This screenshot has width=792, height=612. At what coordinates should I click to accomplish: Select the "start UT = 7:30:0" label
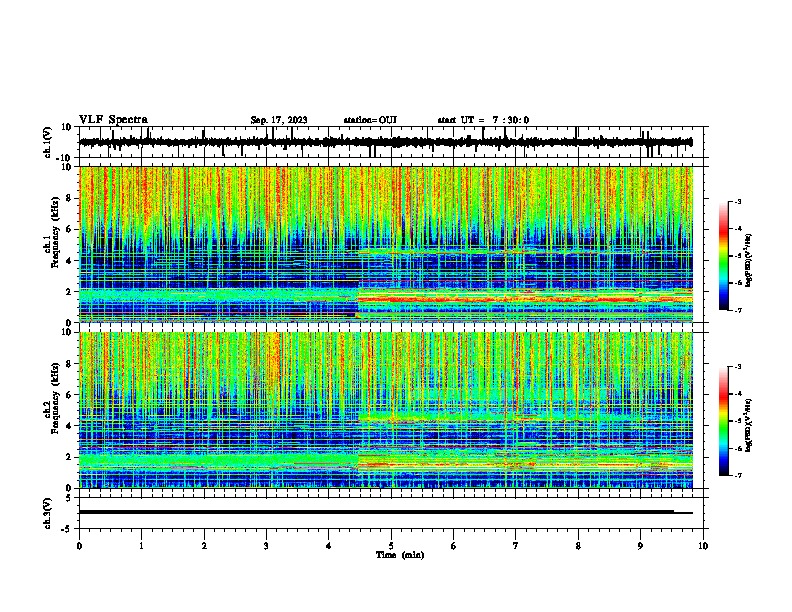tap(483, 120)
